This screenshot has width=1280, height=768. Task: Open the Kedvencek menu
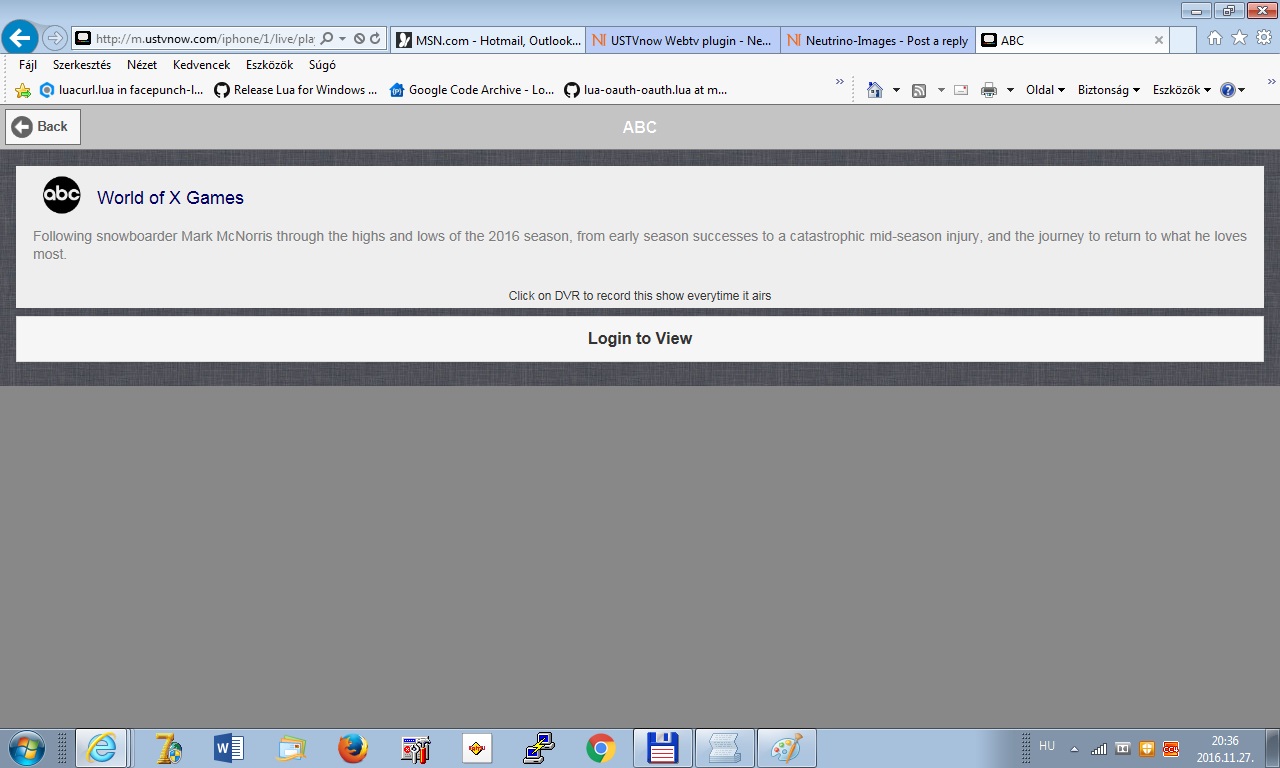point(201,65)
